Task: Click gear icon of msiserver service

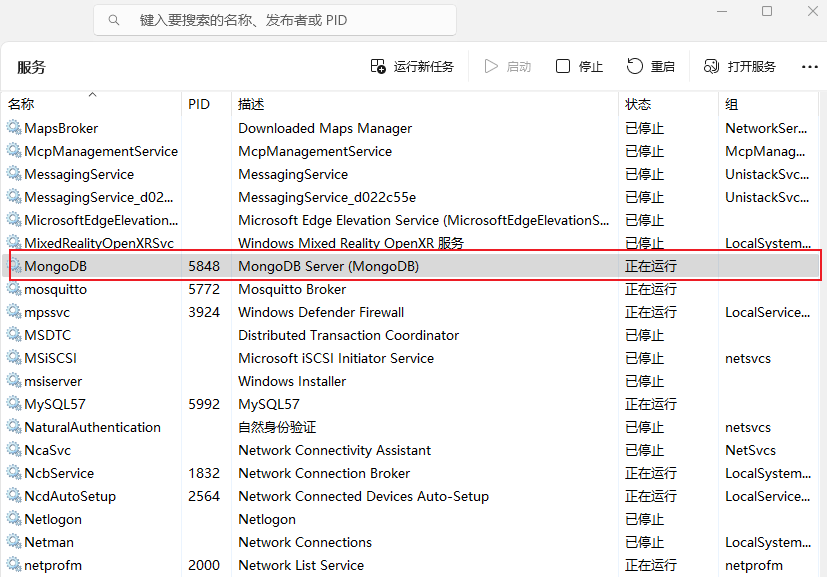Action: click(x=14, y=381)
